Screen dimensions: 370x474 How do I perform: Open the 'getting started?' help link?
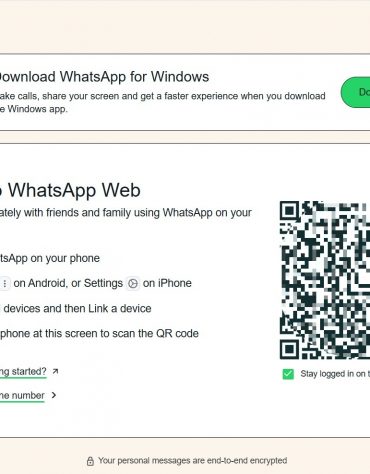[x=23, y=372]
